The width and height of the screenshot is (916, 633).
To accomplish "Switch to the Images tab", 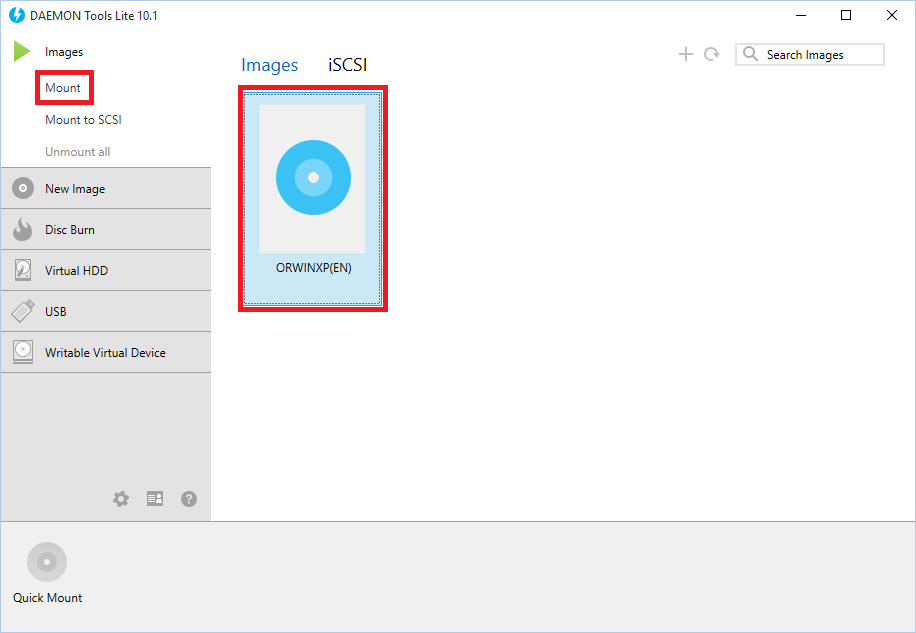I will [x=269, y=65].
